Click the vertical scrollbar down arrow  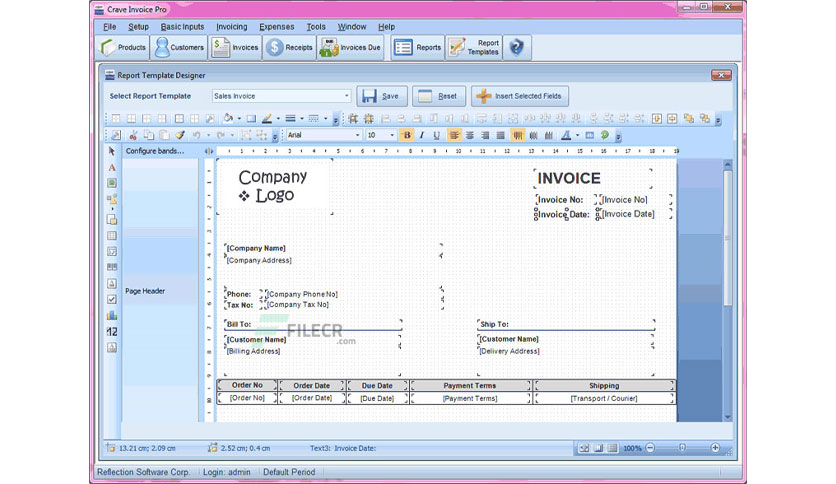coord(728,417)
